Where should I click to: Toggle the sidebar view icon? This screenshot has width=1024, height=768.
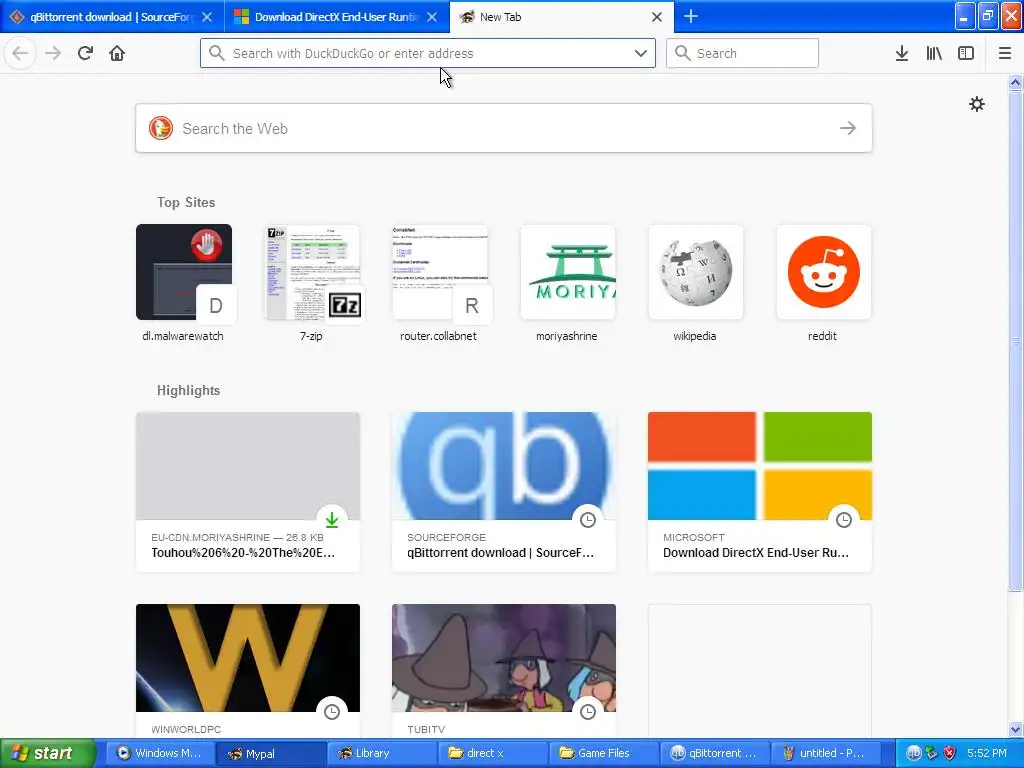(966, 54)
